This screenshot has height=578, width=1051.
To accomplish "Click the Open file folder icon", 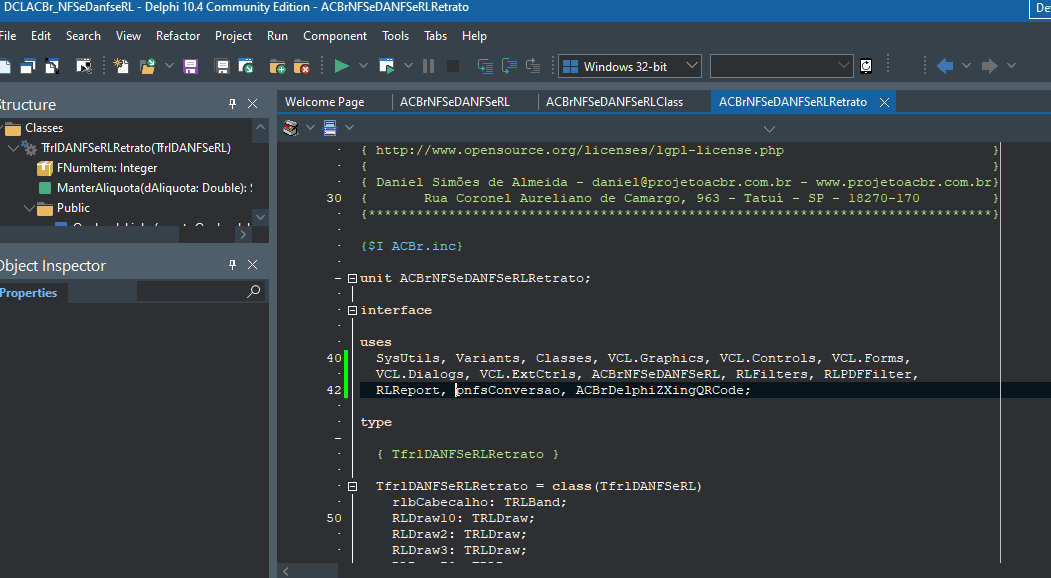I will point(147,66).
